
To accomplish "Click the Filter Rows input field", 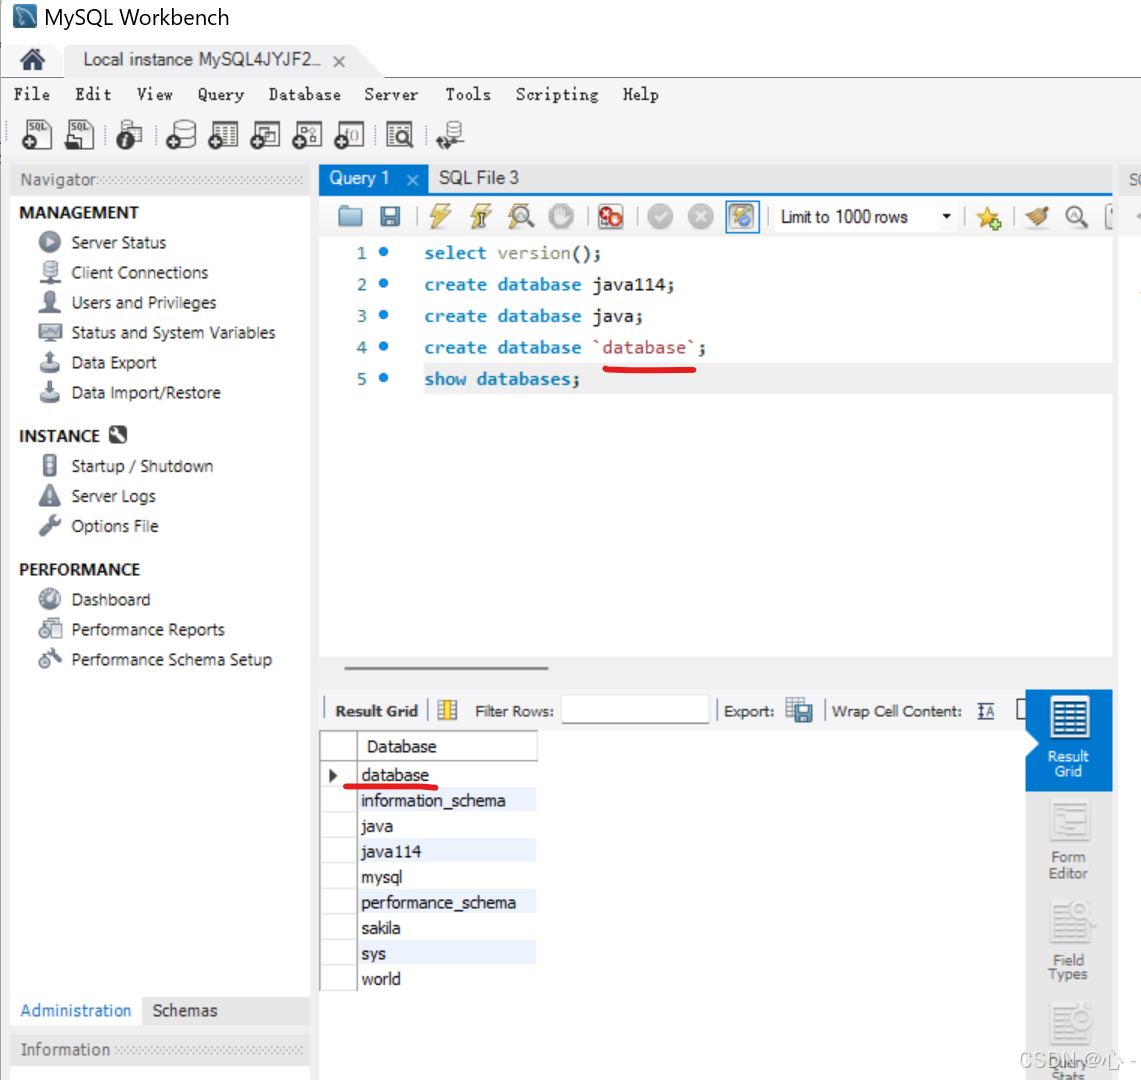I will tap(635, 710).
